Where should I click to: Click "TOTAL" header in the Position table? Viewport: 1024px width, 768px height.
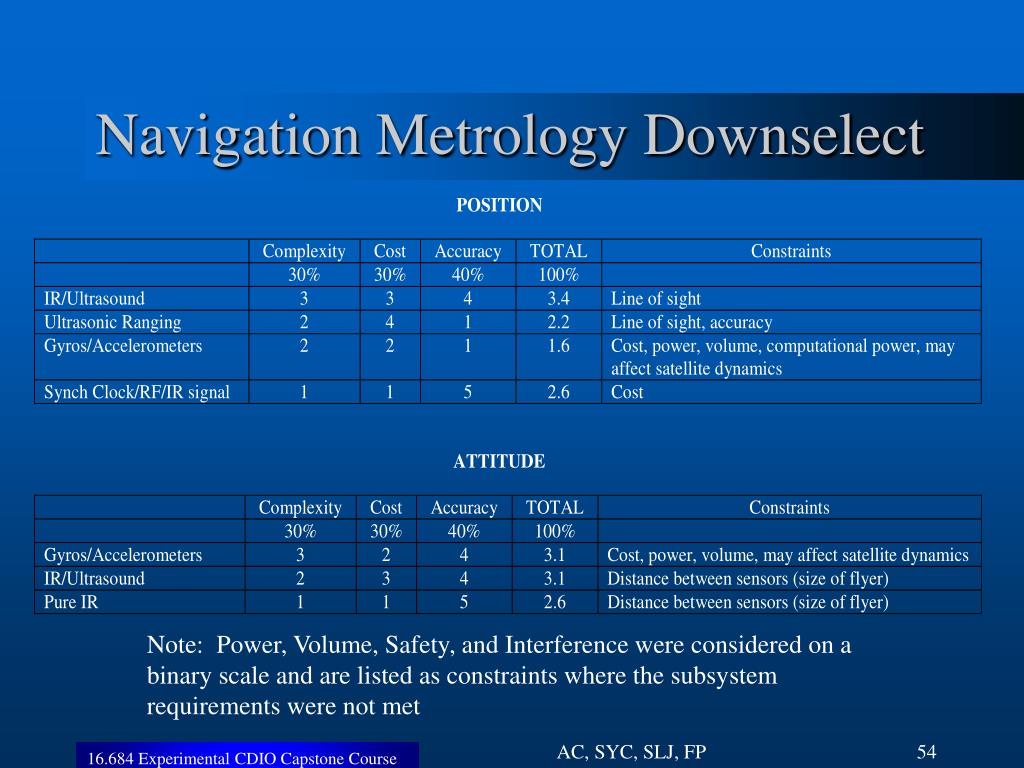click(x=558, y=251)
